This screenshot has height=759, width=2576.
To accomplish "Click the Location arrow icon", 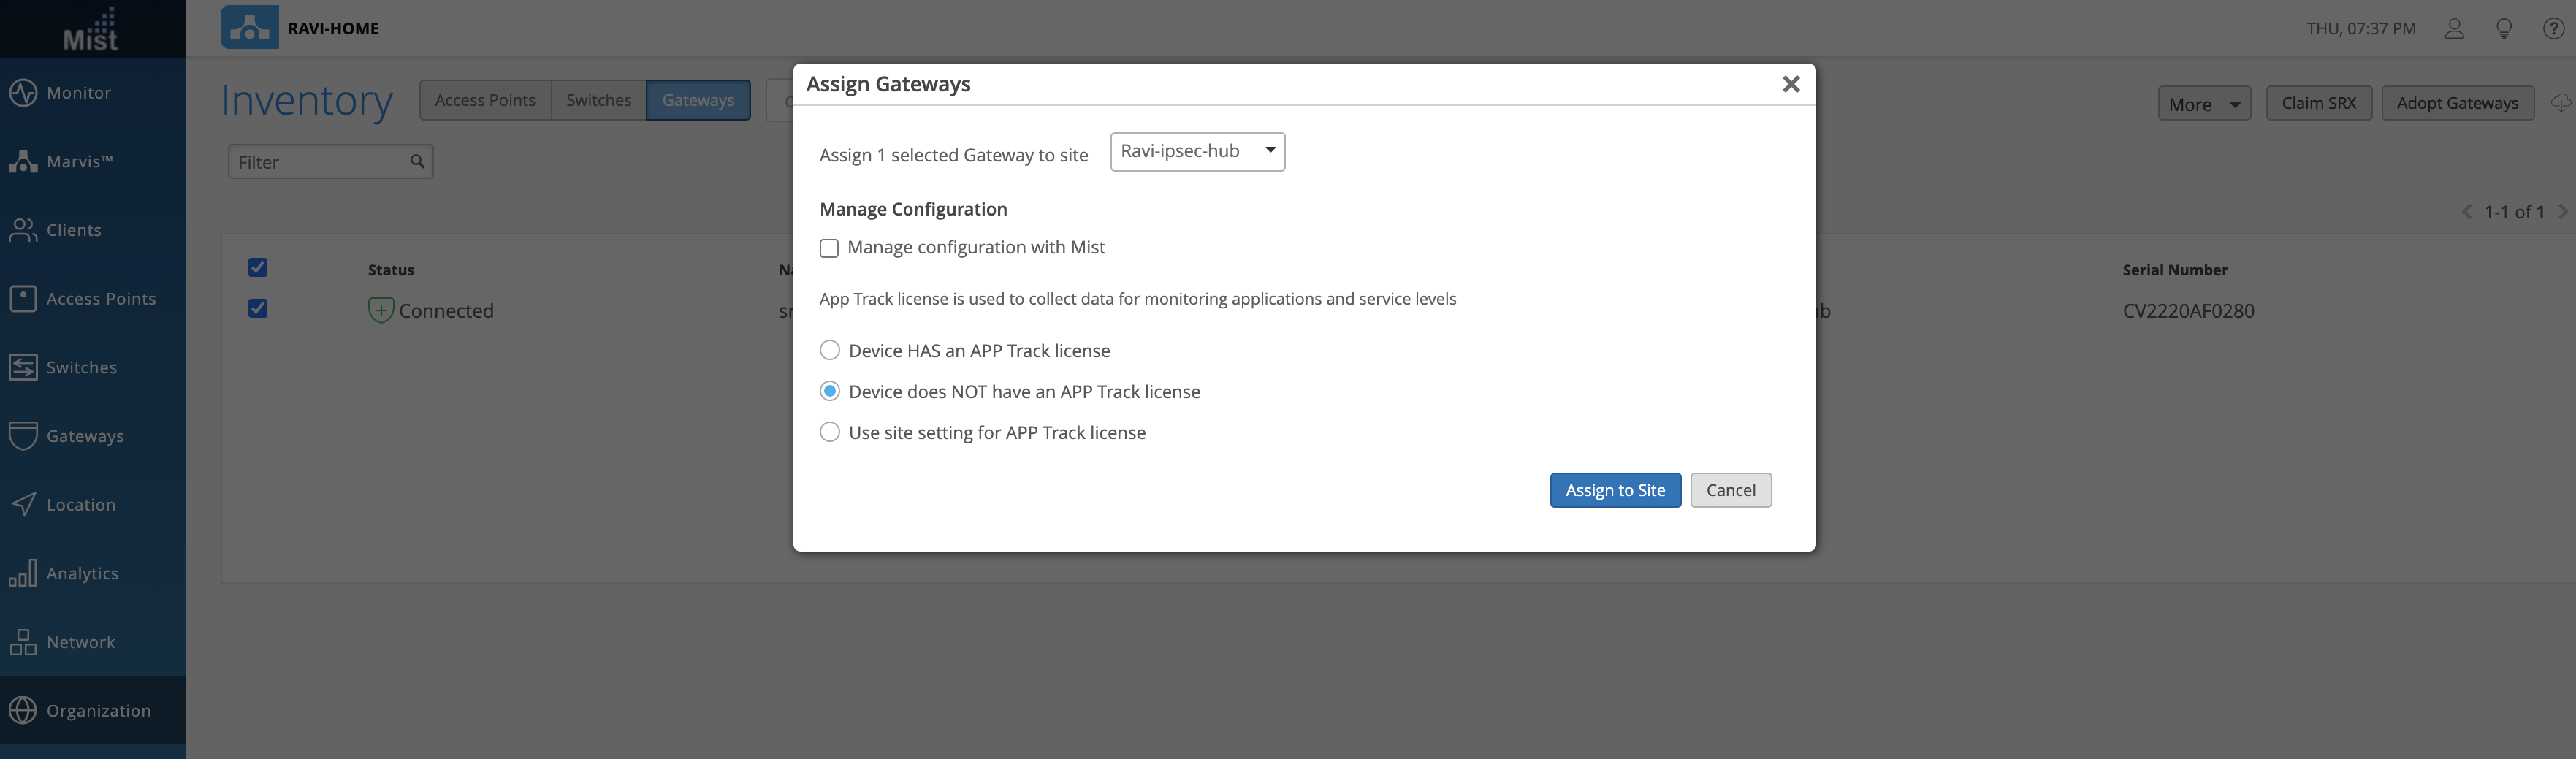I will (23, 505).
